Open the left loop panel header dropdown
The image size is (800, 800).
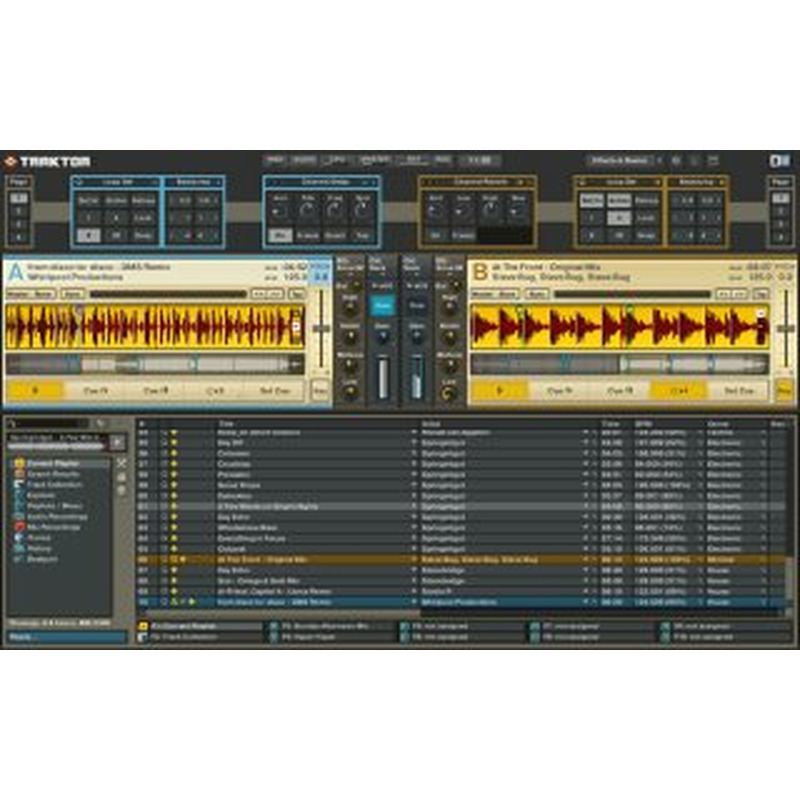point(155,182)
